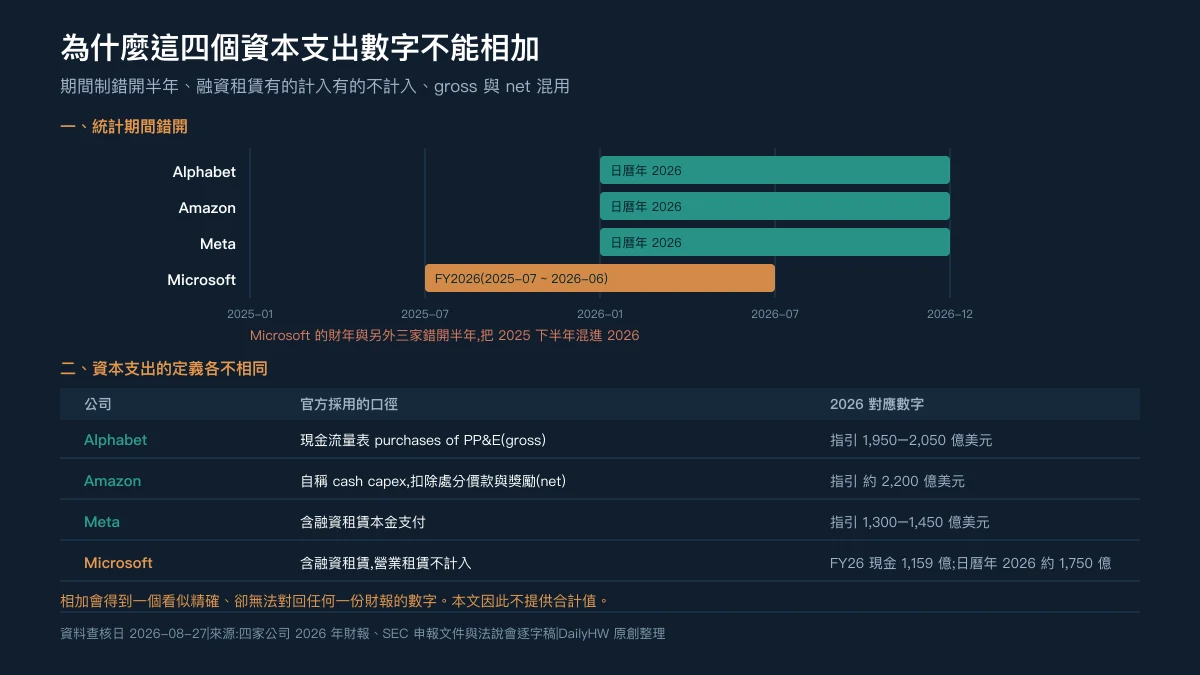This screenshot has height=675, width=1200.
Task: Click the footer source line 資料查核日 2026-08-27
Action: pyautogui.click(x=363, y=634)
